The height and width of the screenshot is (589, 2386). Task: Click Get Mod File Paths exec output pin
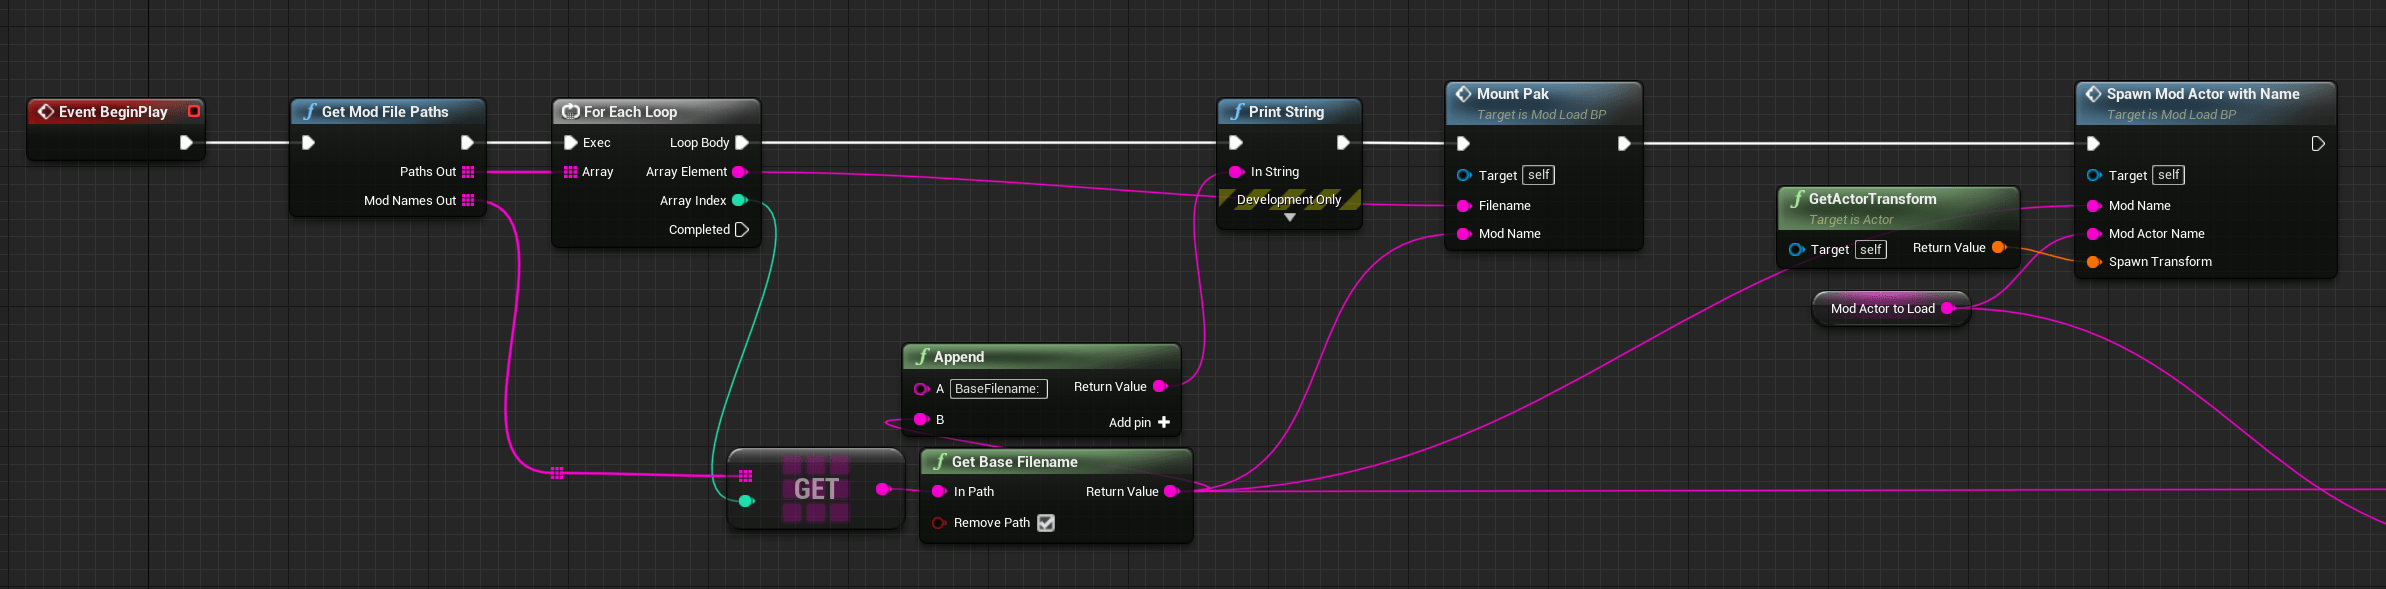[x=467, y=142]
